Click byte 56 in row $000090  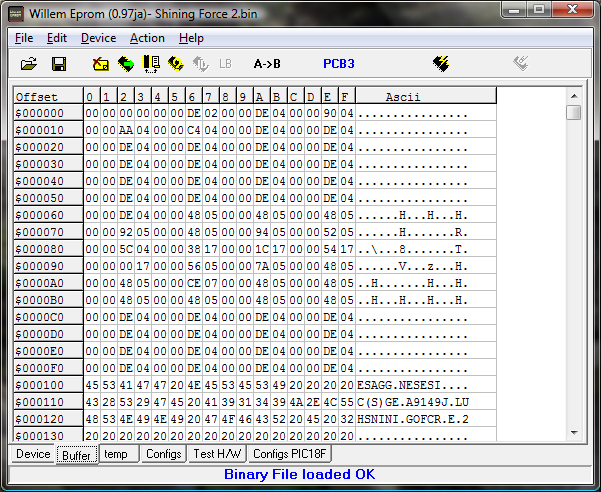point(194,266)
